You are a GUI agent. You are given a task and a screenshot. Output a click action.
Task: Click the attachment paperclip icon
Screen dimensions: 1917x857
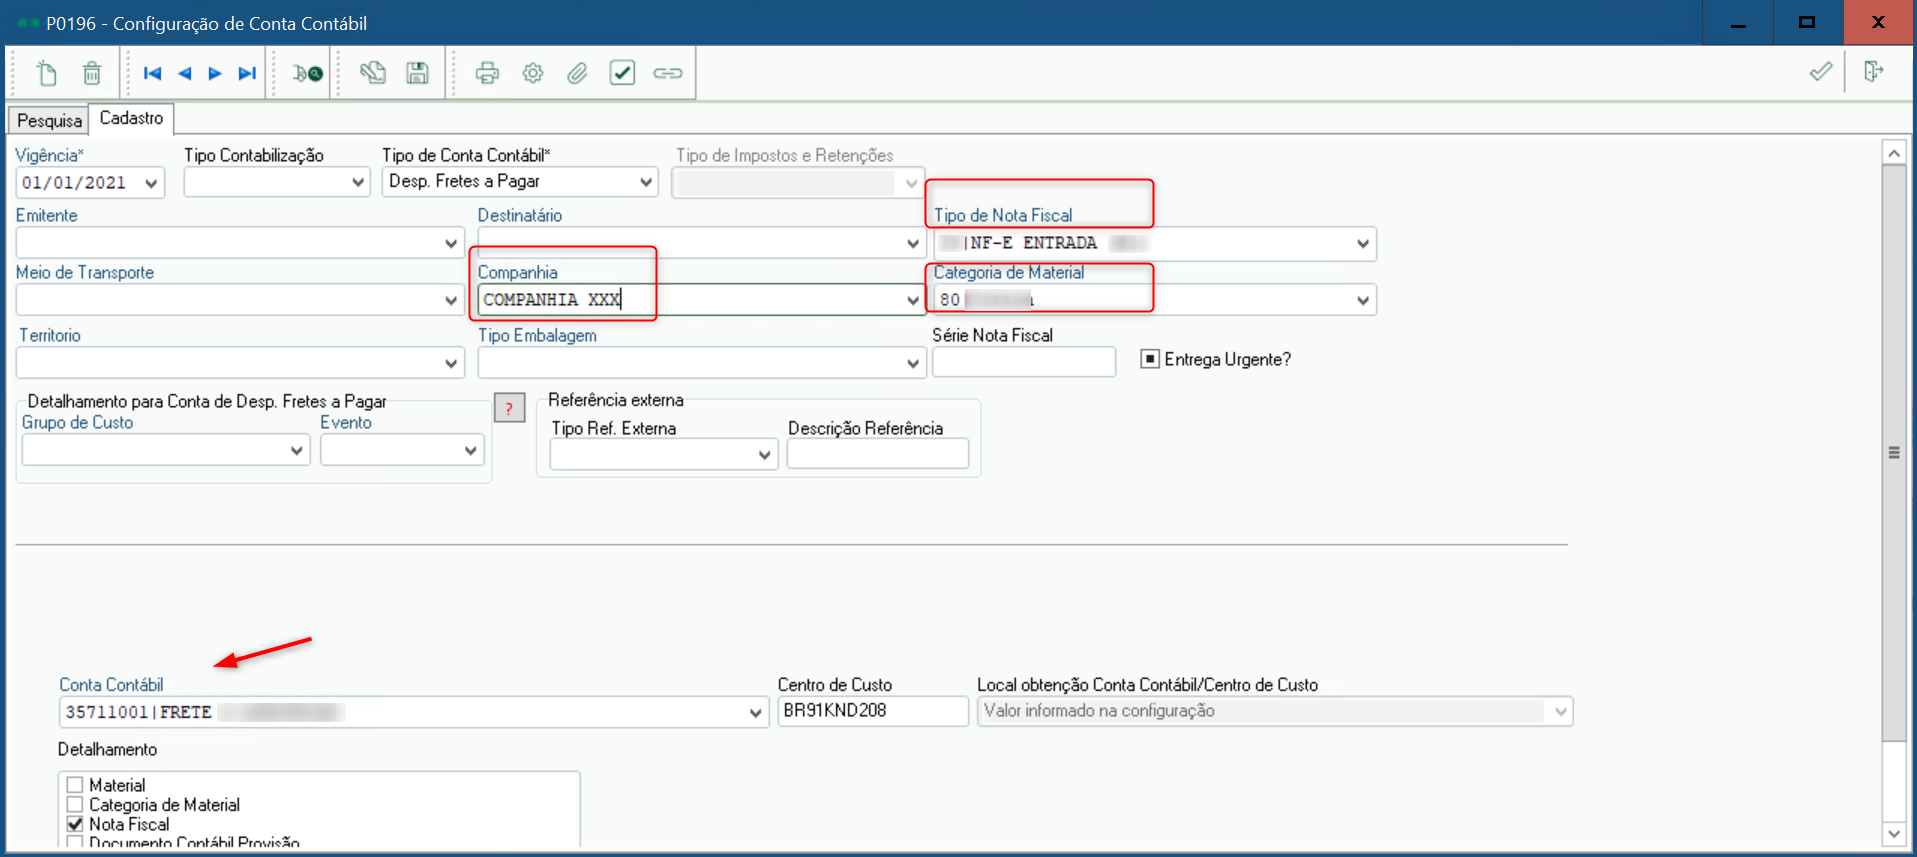[x=577, y=73]
